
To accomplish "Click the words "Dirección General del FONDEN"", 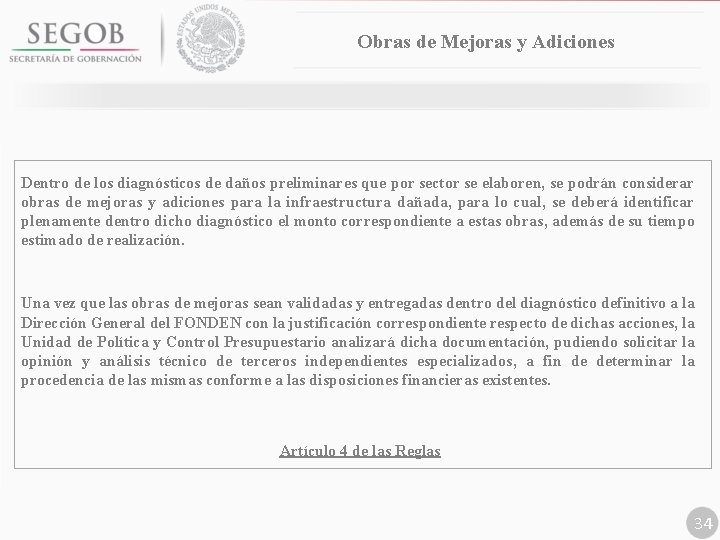I will [x=131, y=323].
